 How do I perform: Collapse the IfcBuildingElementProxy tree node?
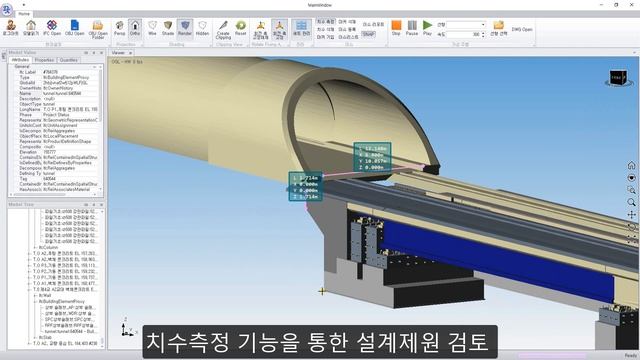[x=35, y=301]
